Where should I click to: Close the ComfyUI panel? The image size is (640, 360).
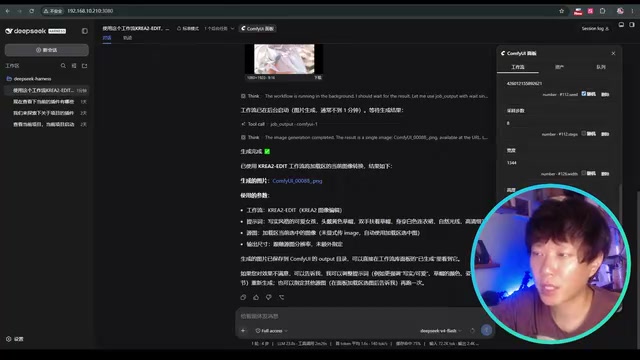(613, 53)
